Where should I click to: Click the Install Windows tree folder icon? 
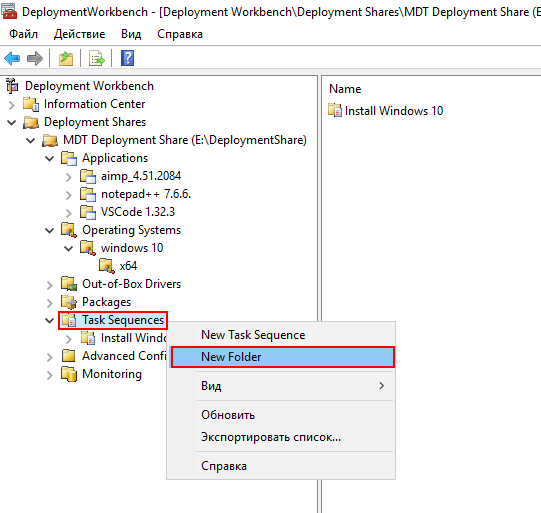tap(88, 338)
